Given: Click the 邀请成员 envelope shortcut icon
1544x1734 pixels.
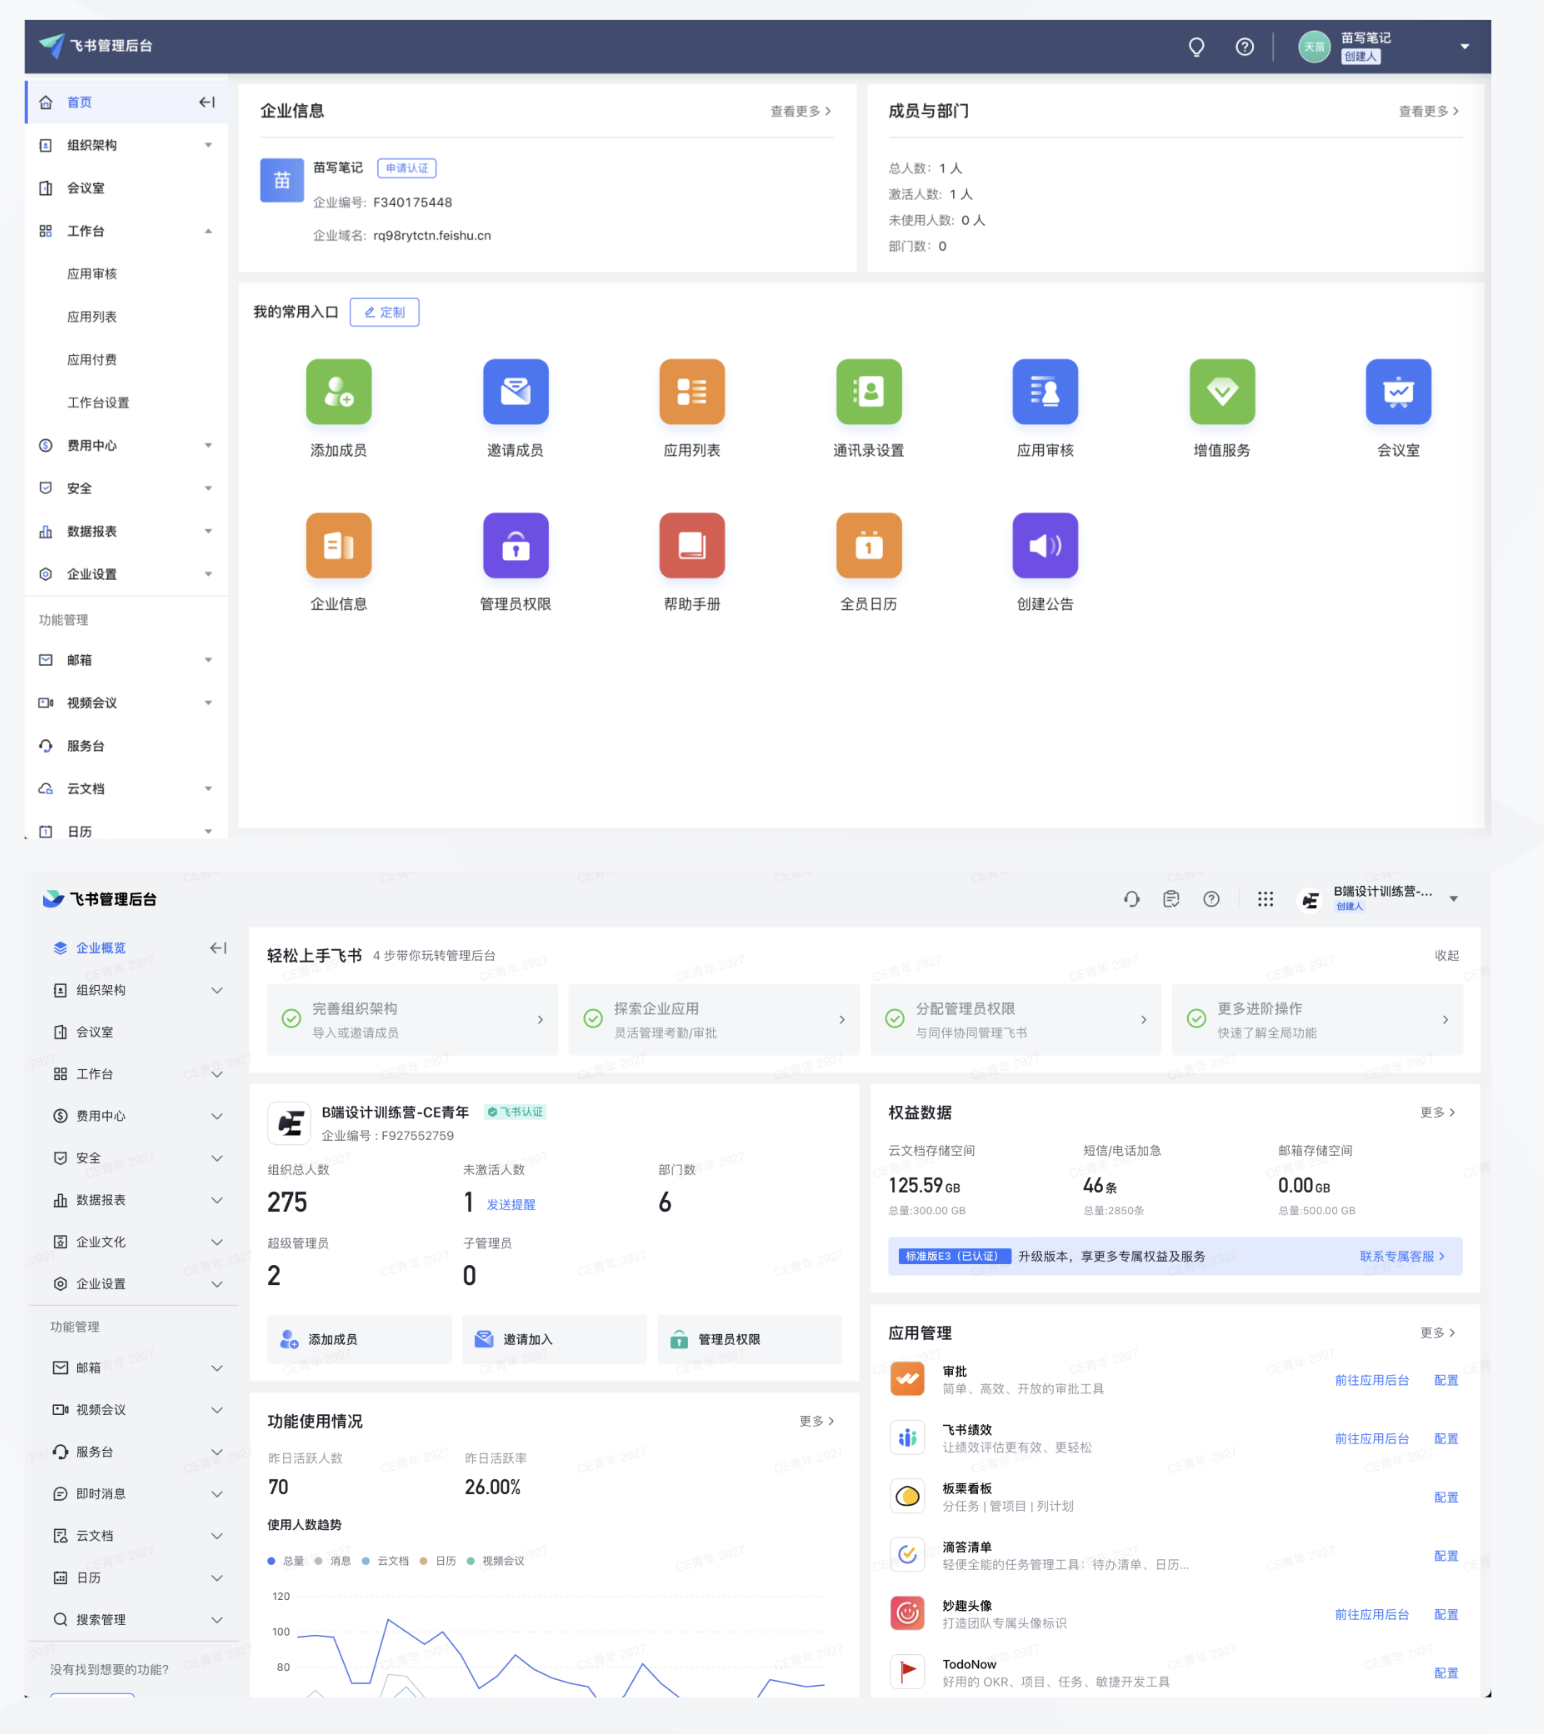Looking at the screenshot, I should coord(515,392).
